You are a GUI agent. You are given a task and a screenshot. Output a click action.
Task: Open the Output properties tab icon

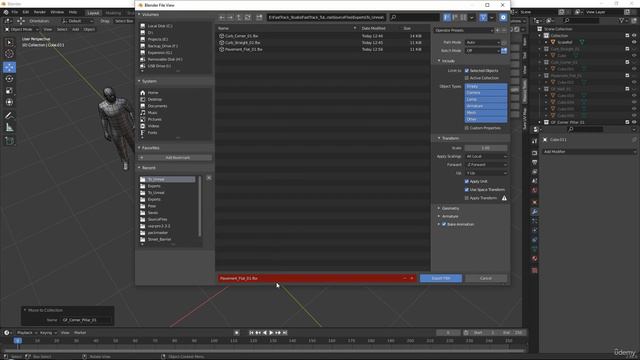[x=534, y=162]
